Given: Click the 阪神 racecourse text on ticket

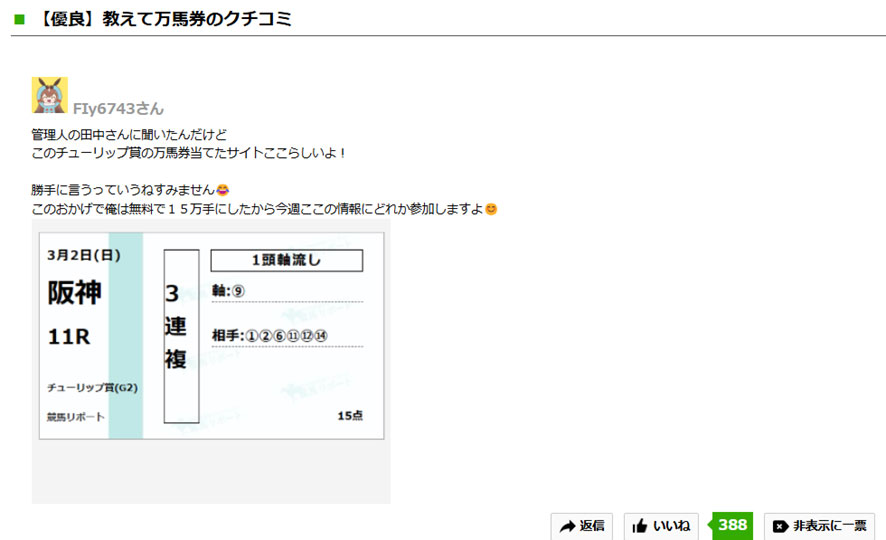Looking at the screenshot, I should click(74, 292).
